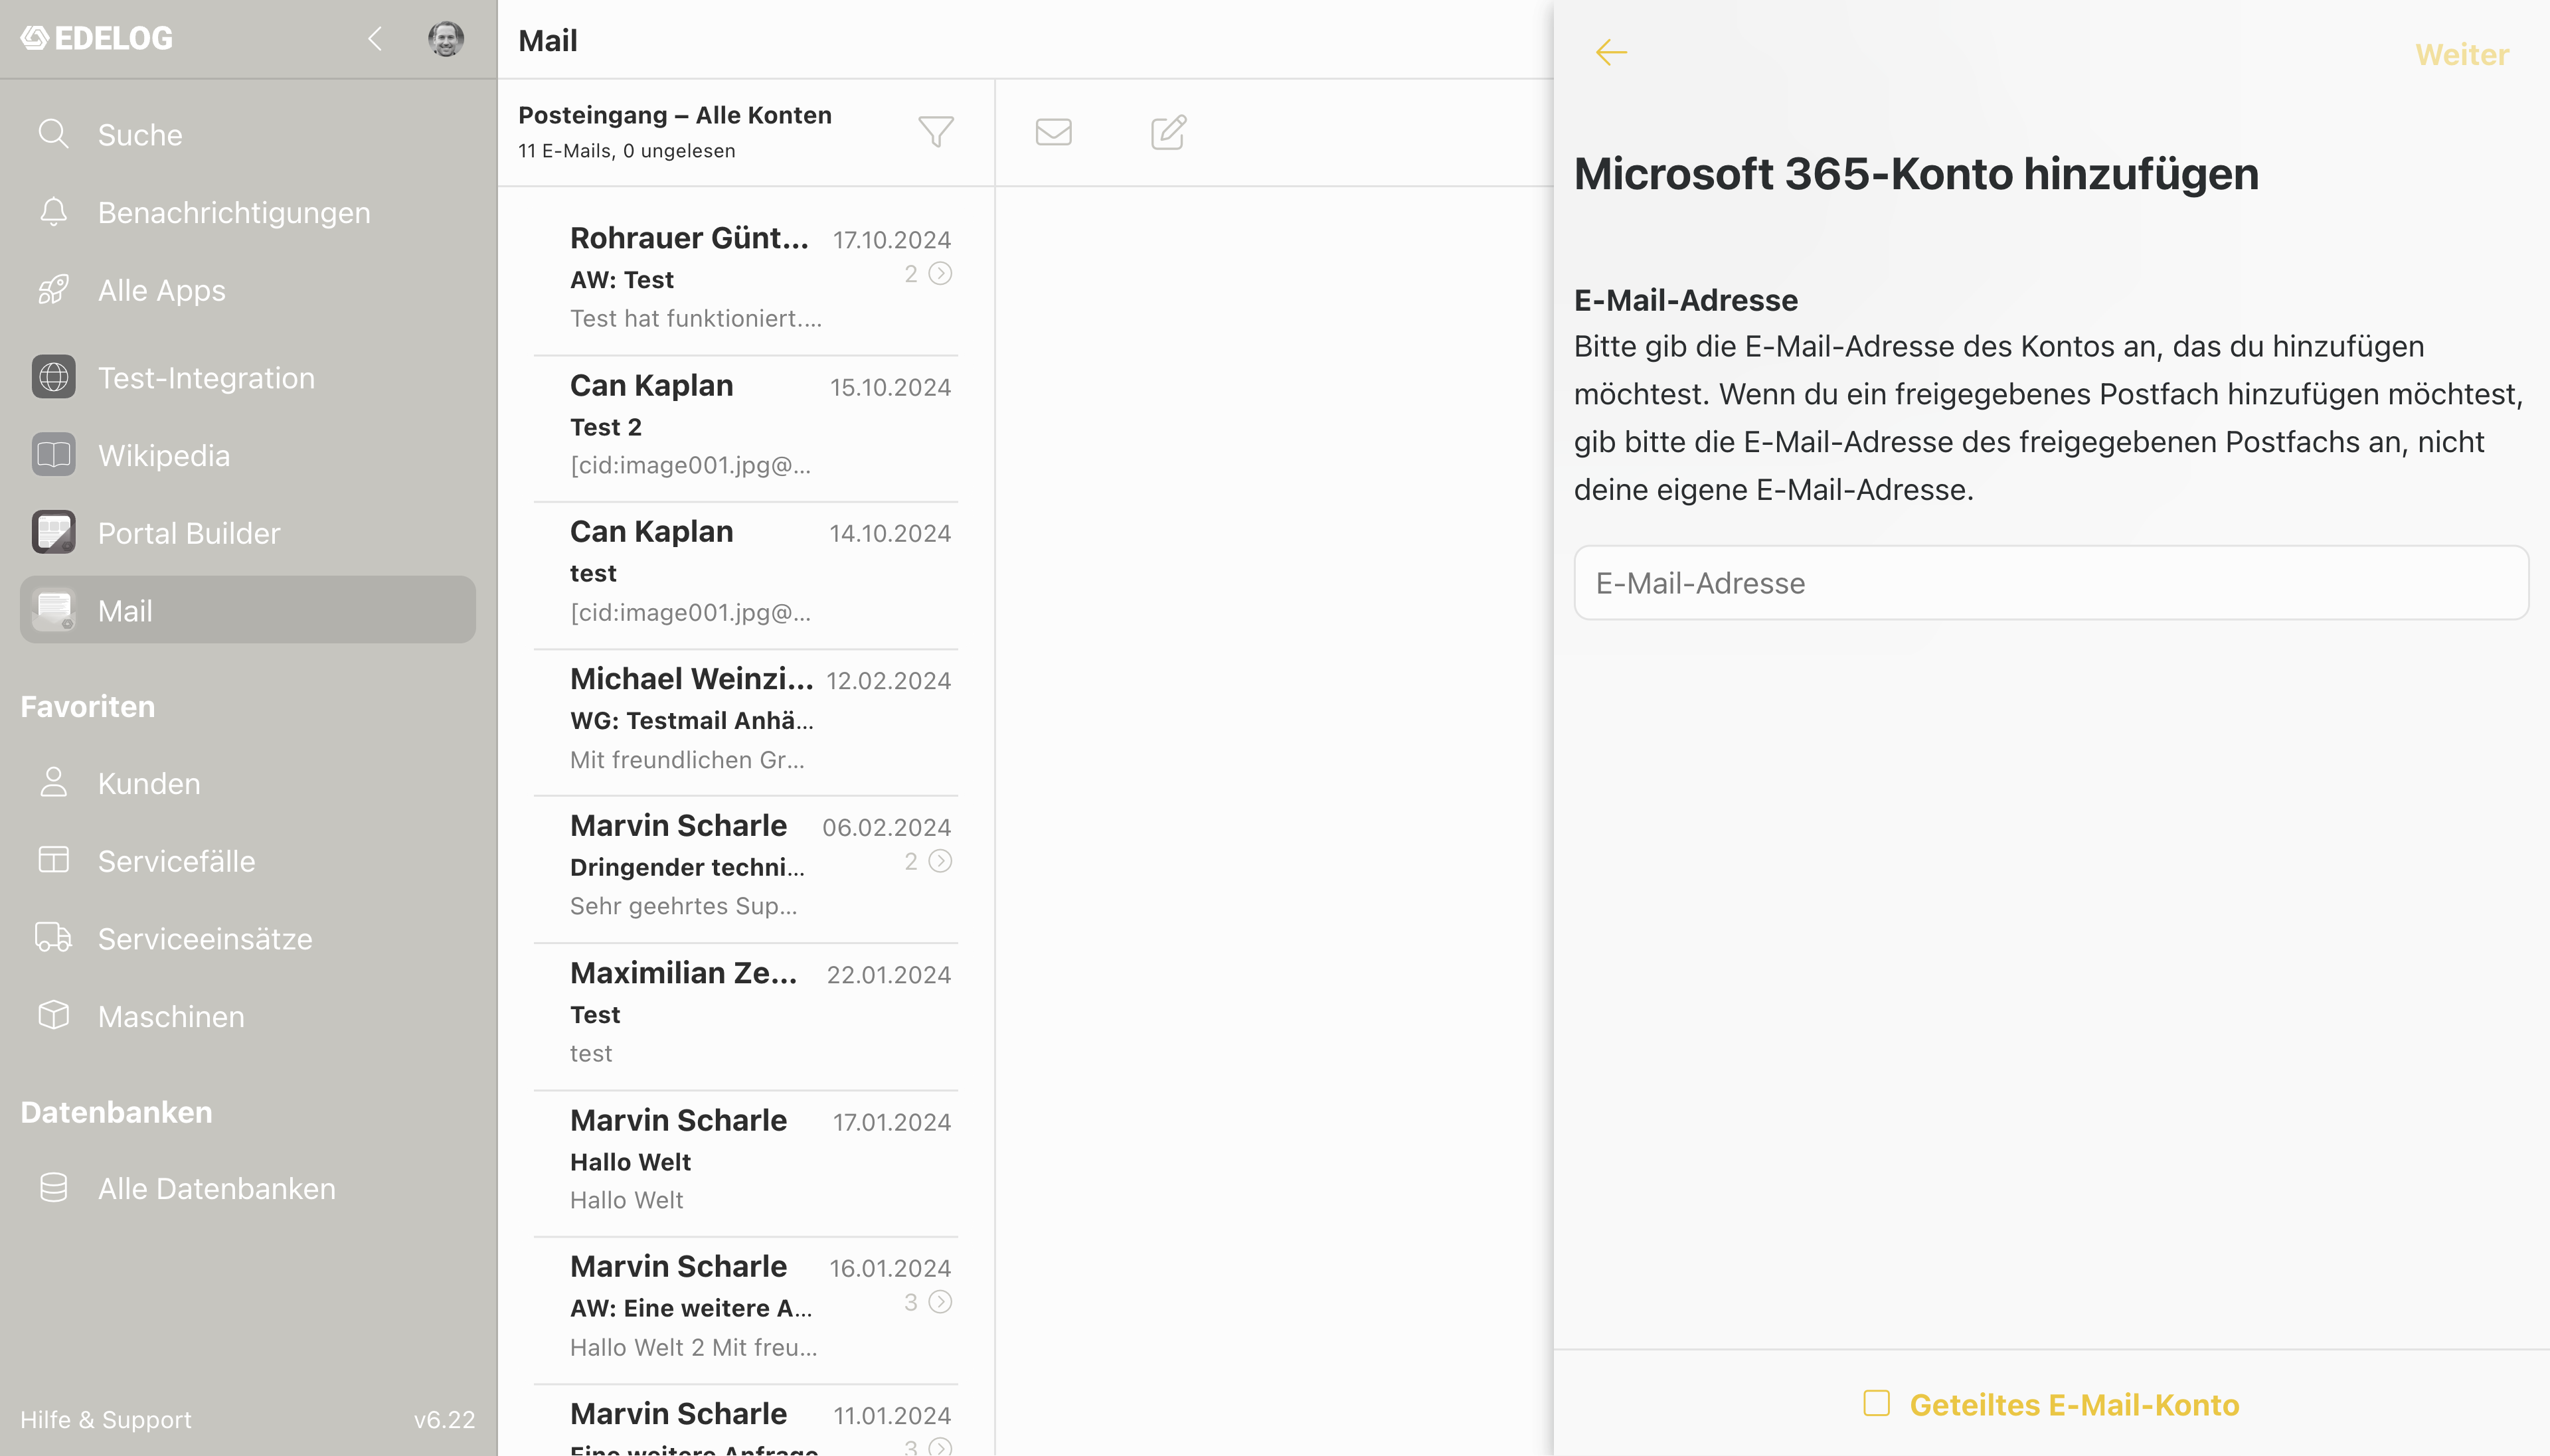
Task: Click Posteingang – Alle Konten header
Action: 675,115
